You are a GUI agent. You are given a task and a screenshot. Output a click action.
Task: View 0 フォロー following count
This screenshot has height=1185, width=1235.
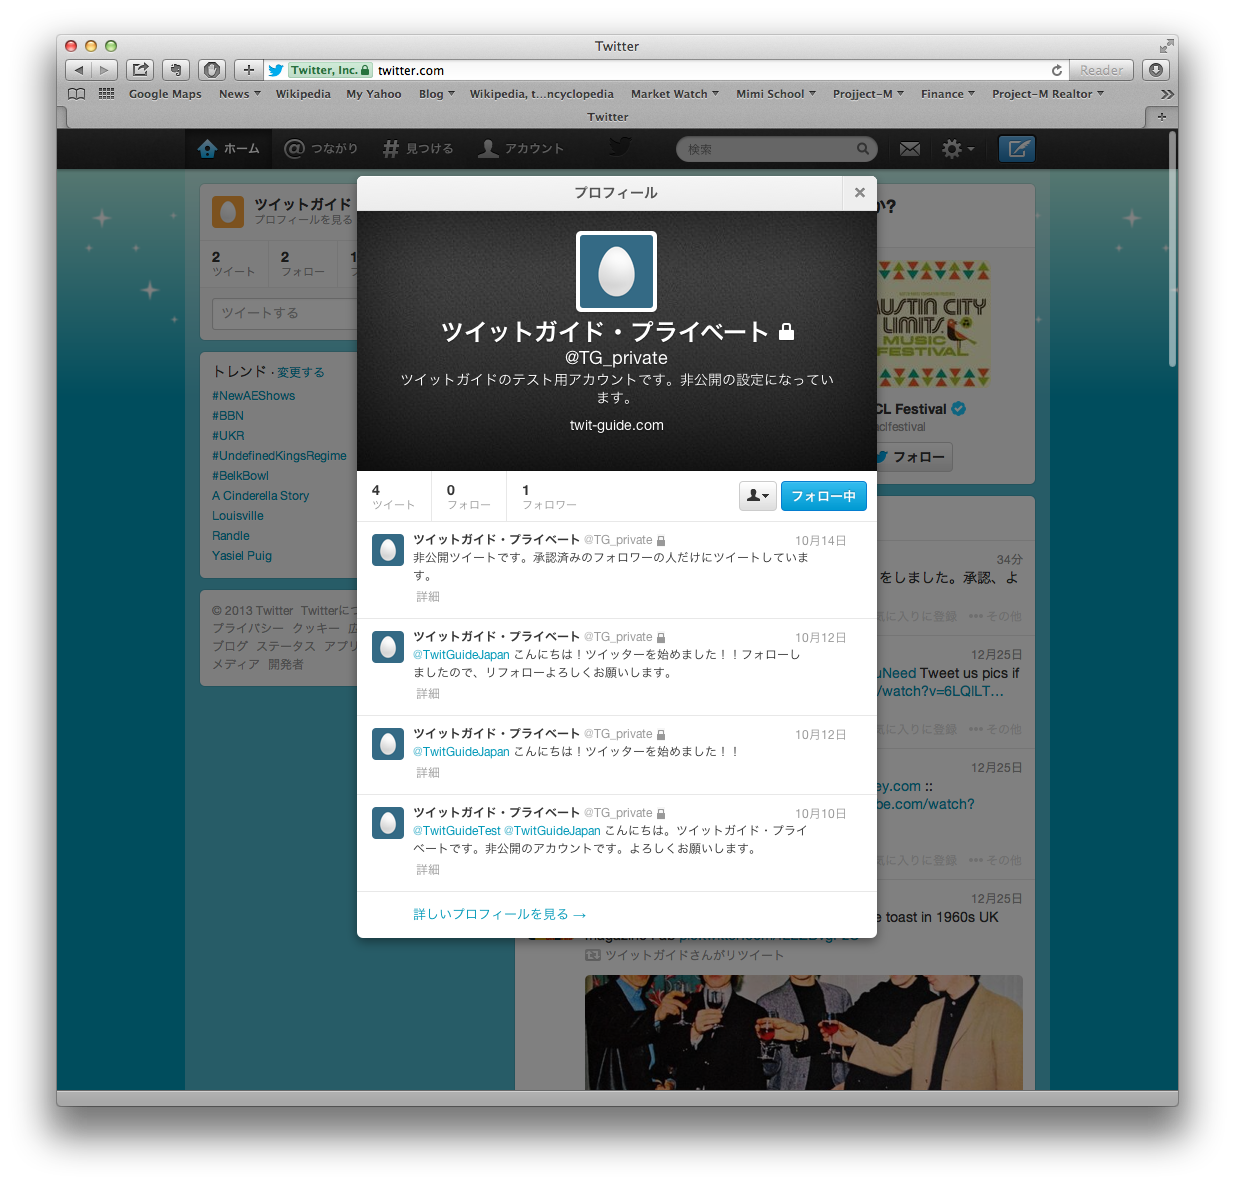coord(468,496)
